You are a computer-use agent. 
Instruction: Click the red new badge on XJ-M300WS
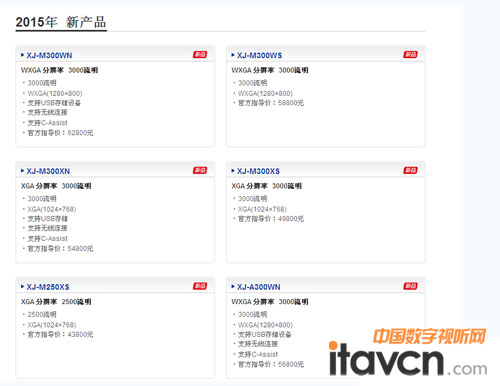pos(411,55)
